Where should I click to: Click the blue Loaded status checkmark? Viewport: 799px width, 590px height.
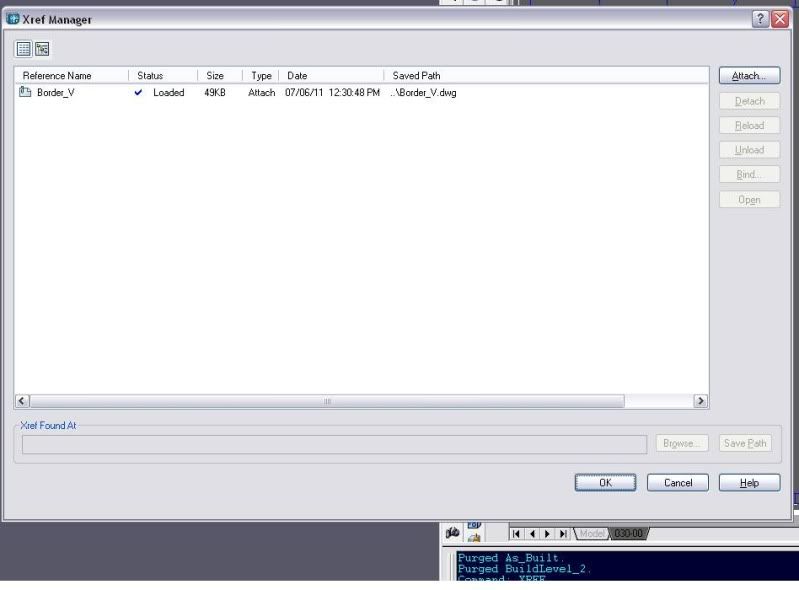(x=138, y=93)
